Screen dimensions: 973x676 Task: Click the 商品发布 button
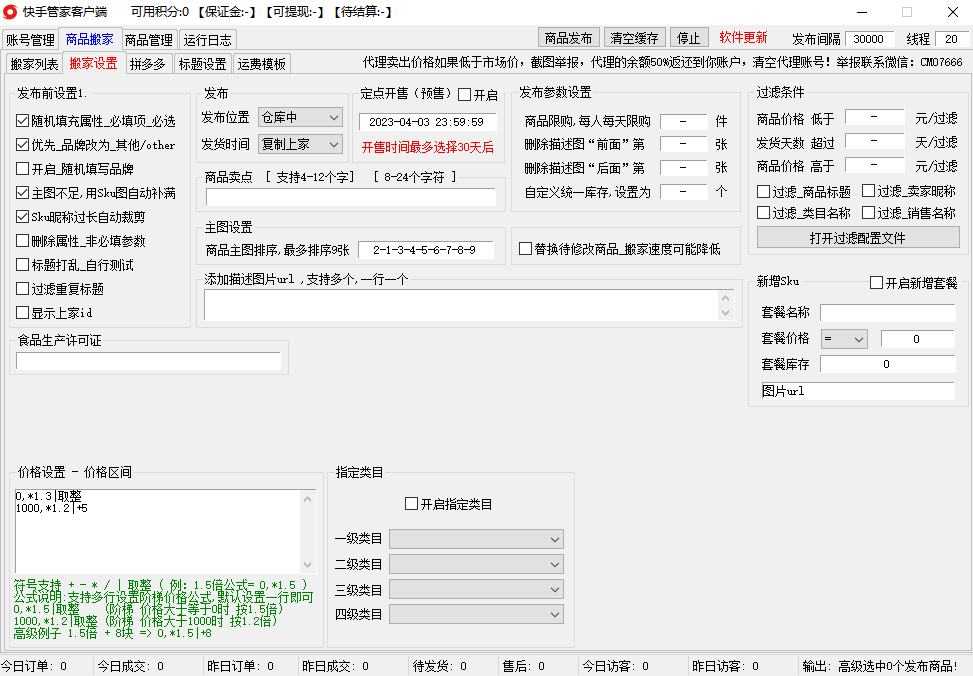pyautogui.click(x=569, y=39)
